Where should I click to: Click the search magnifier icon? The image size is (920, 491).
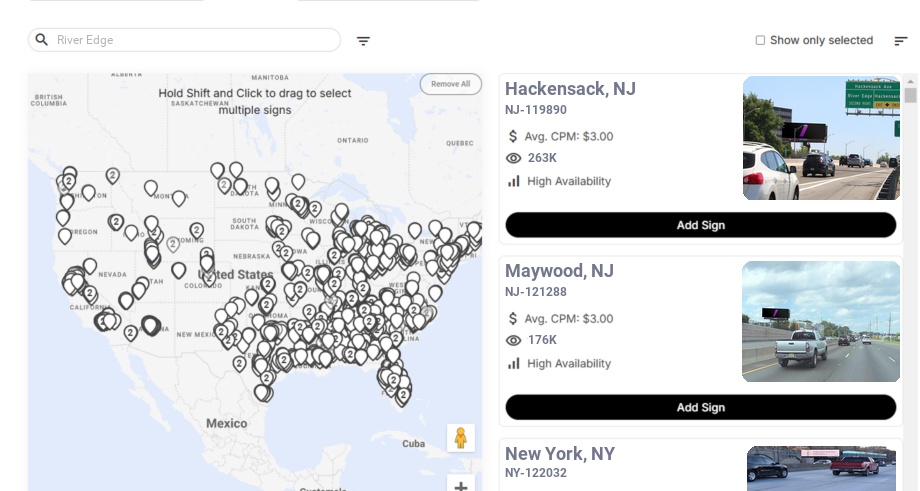pyautogui.click(x=42, y=40)
